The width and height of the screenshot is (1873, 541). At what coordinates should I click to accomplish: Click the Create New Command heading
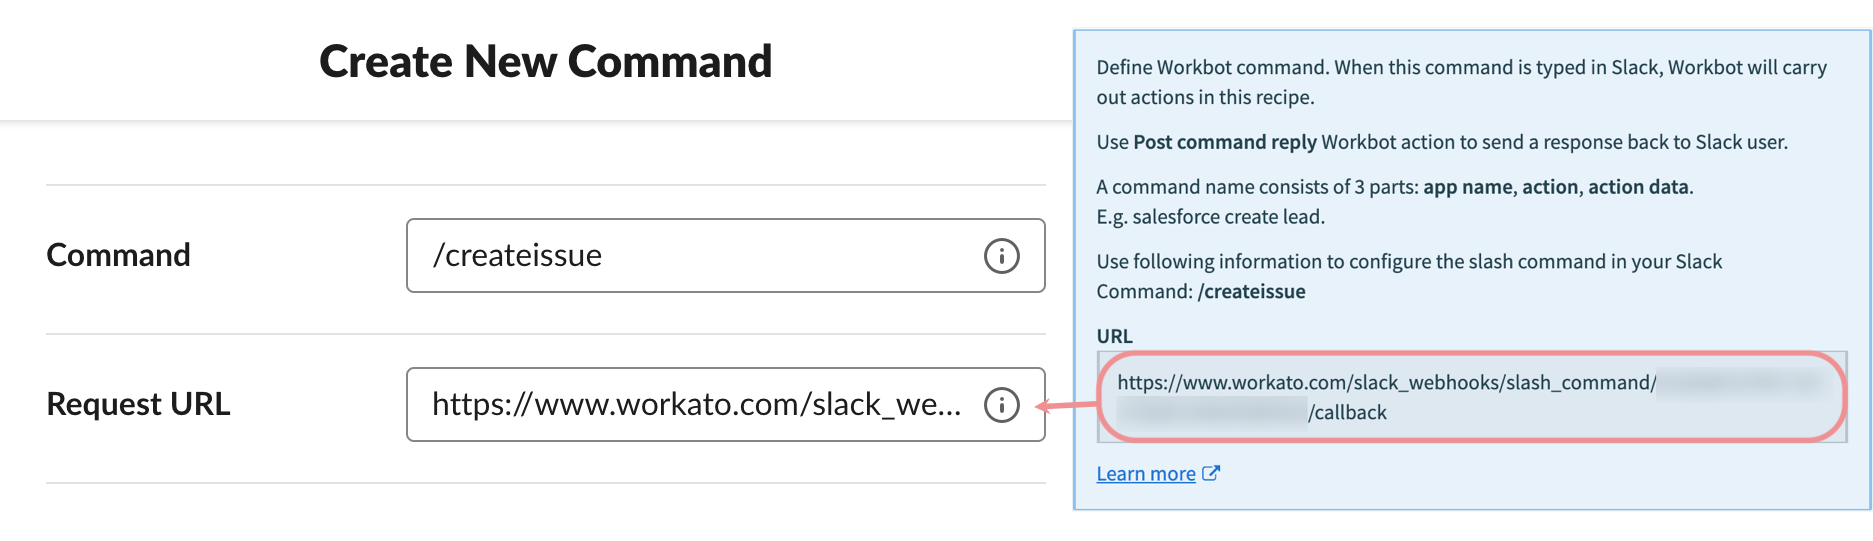545,62
